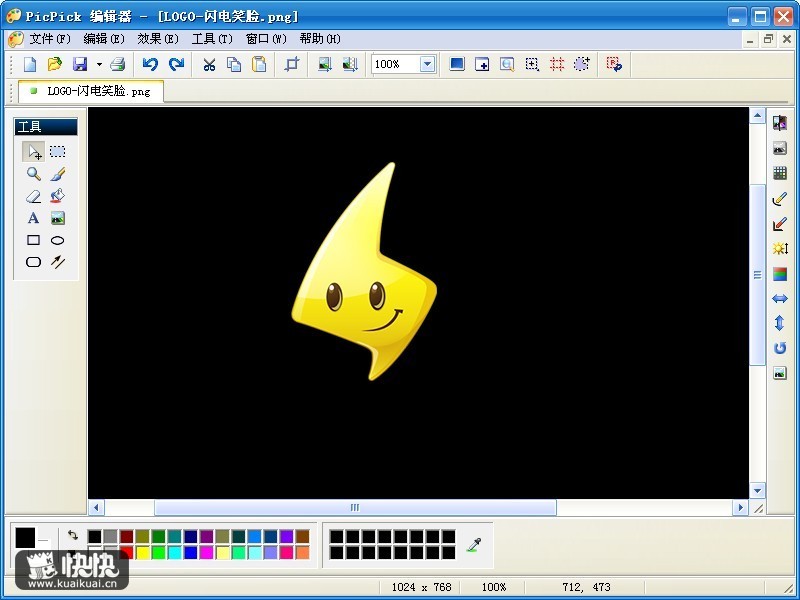The width and height of the screenshot is (800, 600).
Task: Select the dashed rectangle selection tool
Action: point(58,152)
